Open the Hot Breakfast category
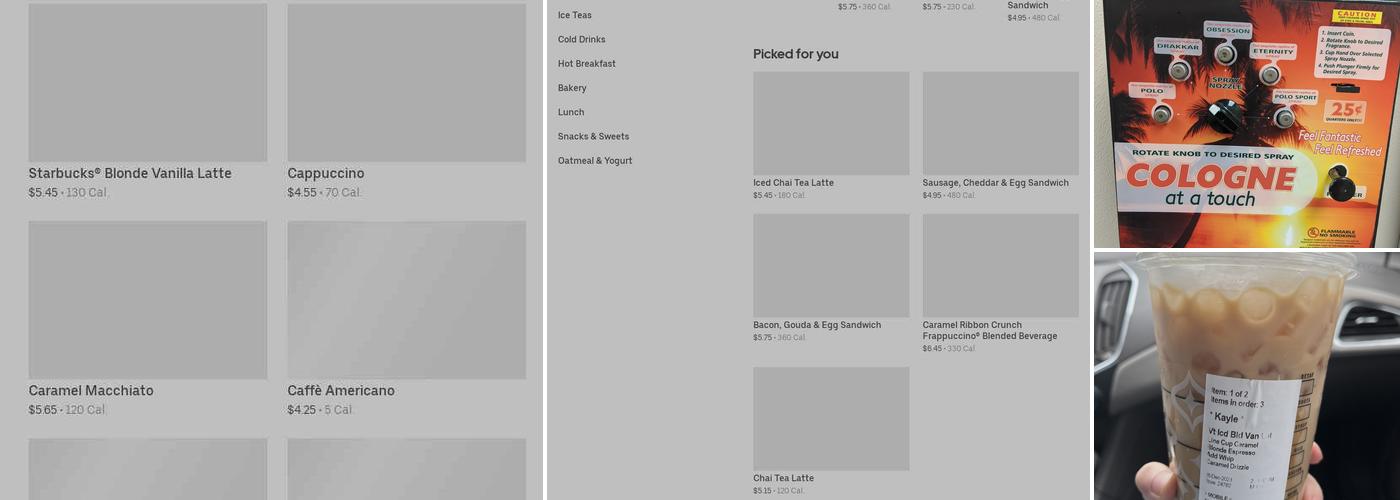This screenshot has width=1400, height=500. coord(587,63)
